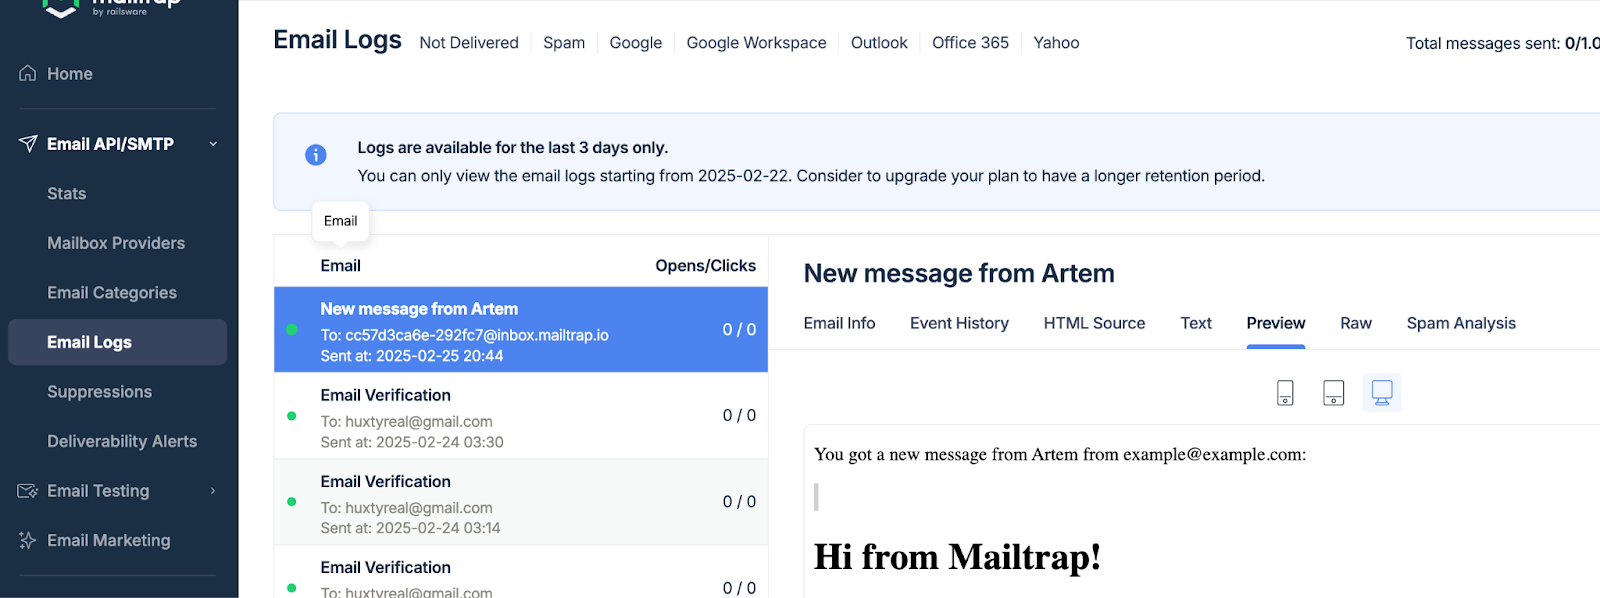Open Mailbox Providers in the sidebar
This screenshot has height=598, width=1600.
116,243
